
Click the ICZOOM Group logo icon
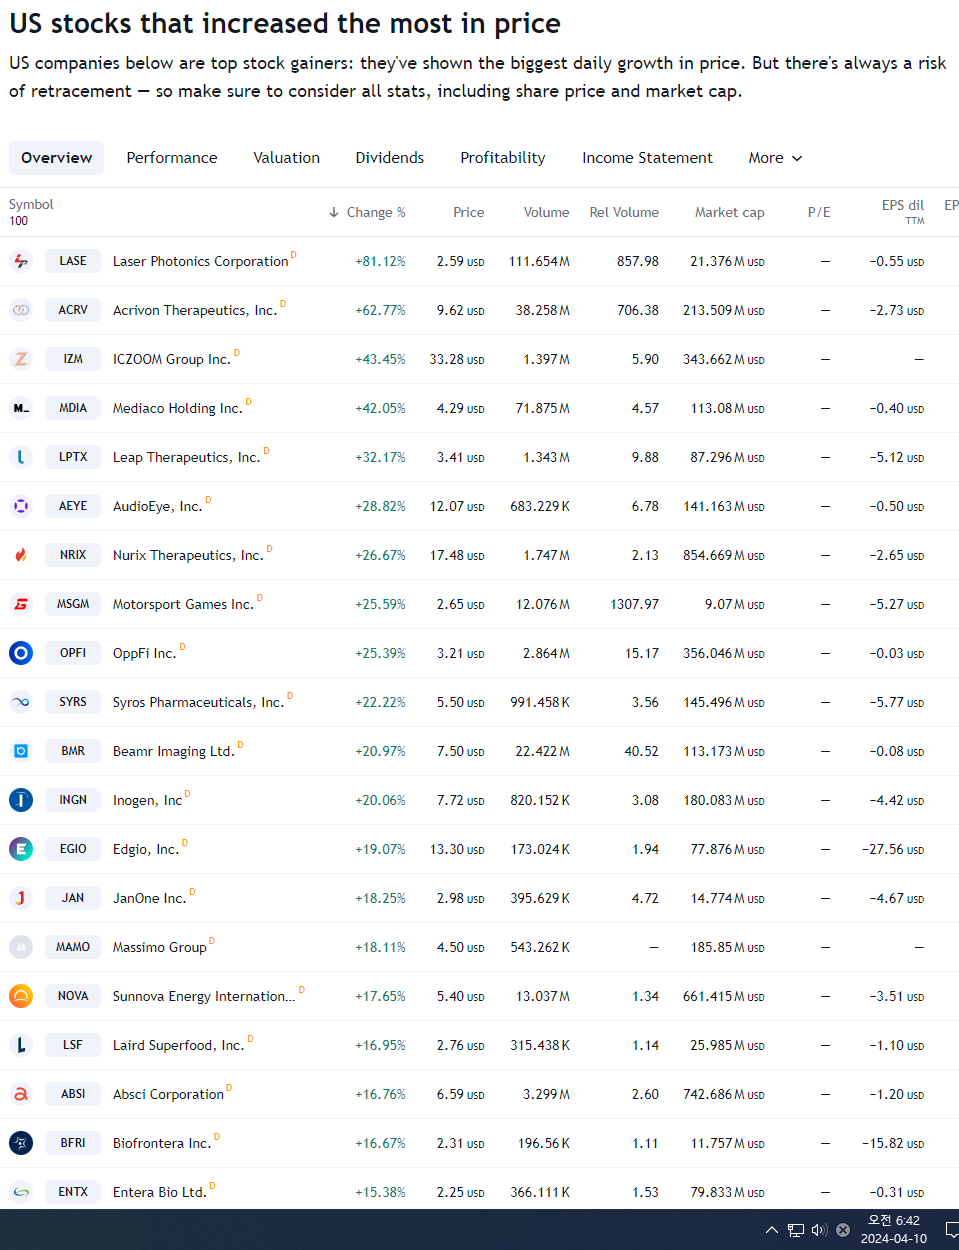(x=21, y=359)
